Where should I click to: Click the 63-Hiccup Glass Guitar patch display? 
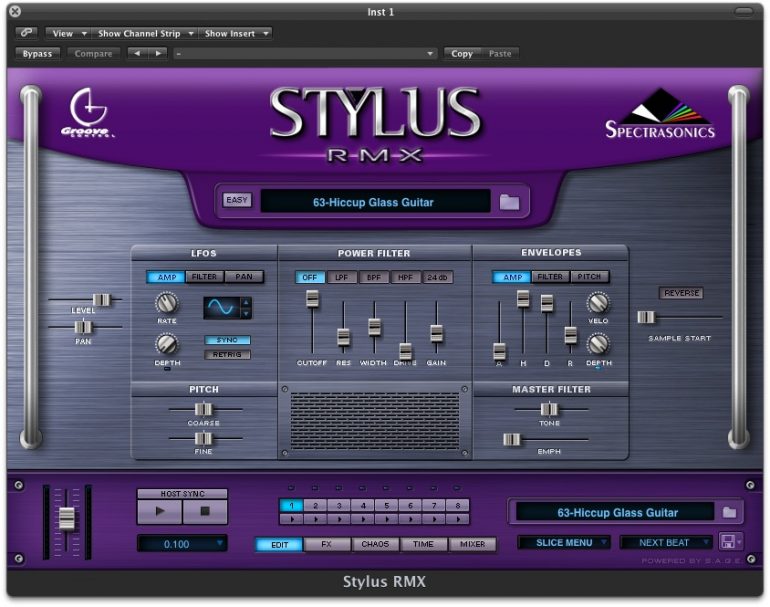(x=375, y=202)
